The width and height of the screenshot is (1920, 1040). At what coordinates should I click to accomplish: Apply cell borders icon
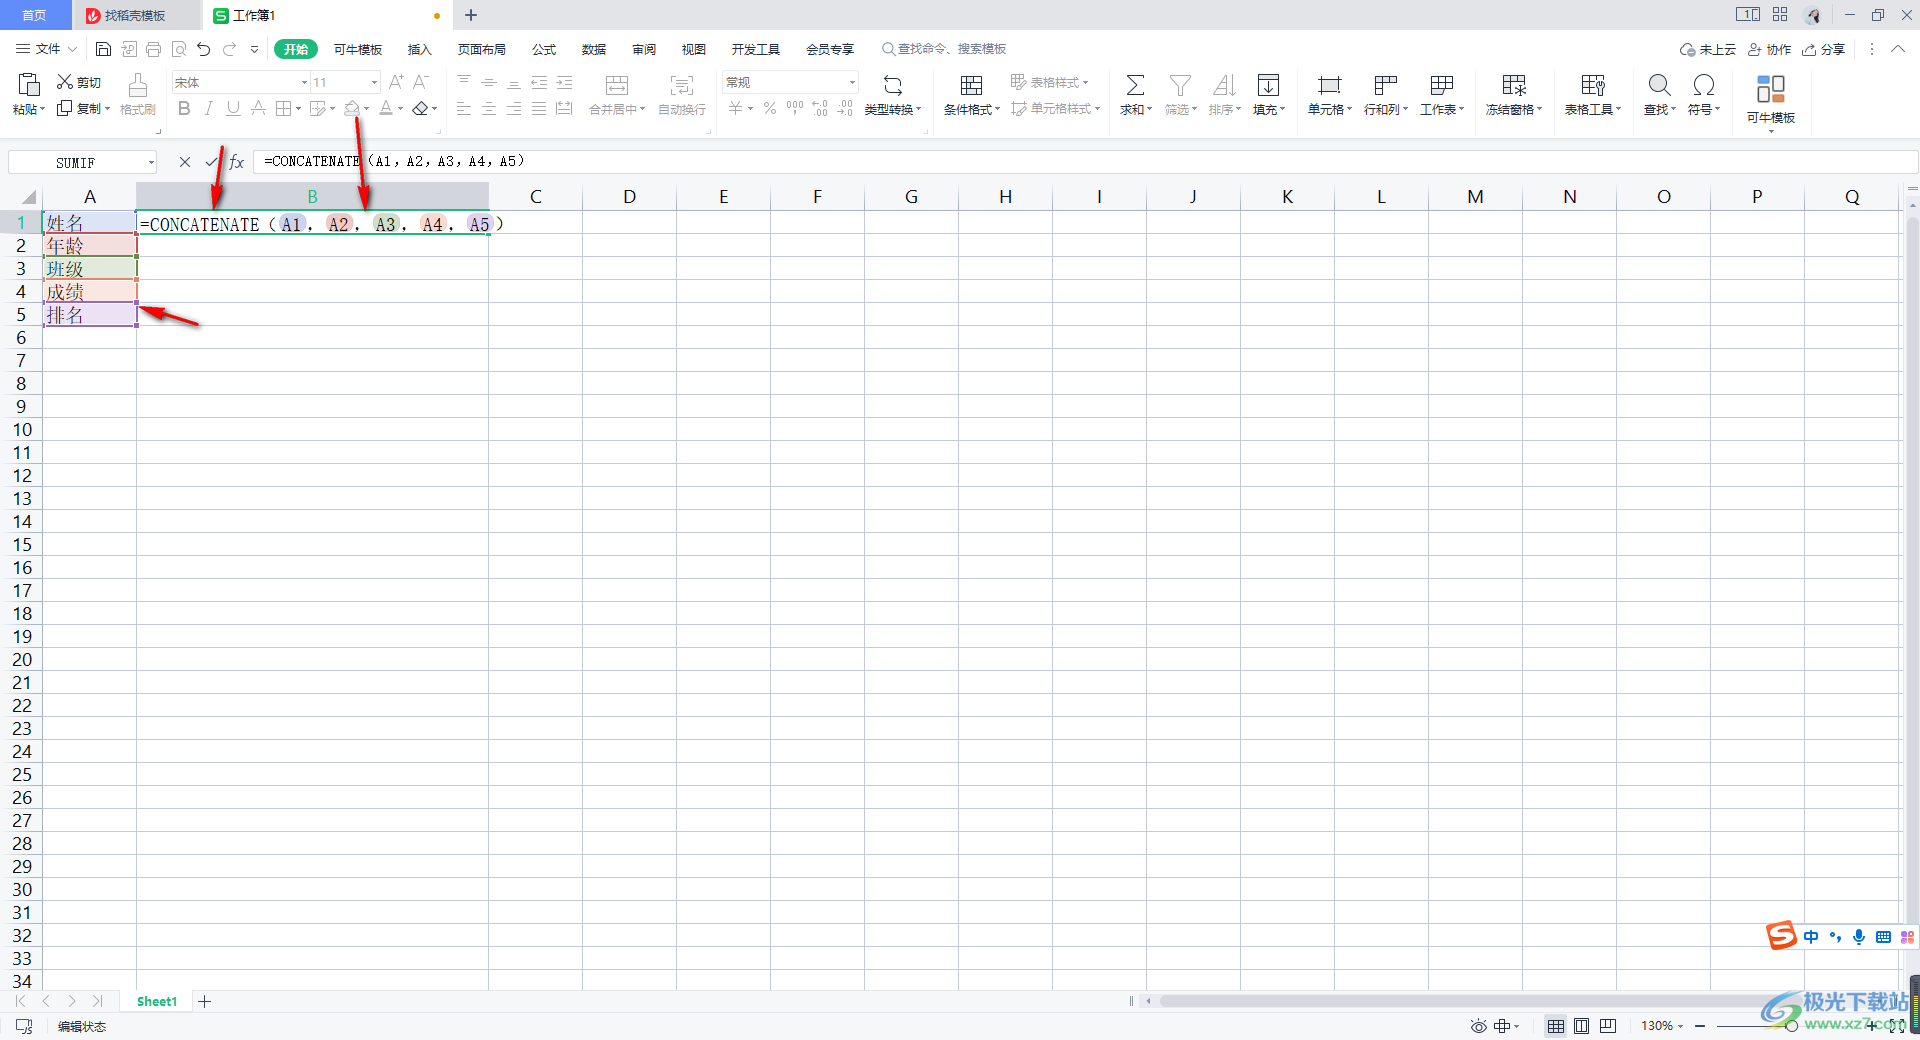(x=283, y=108)
